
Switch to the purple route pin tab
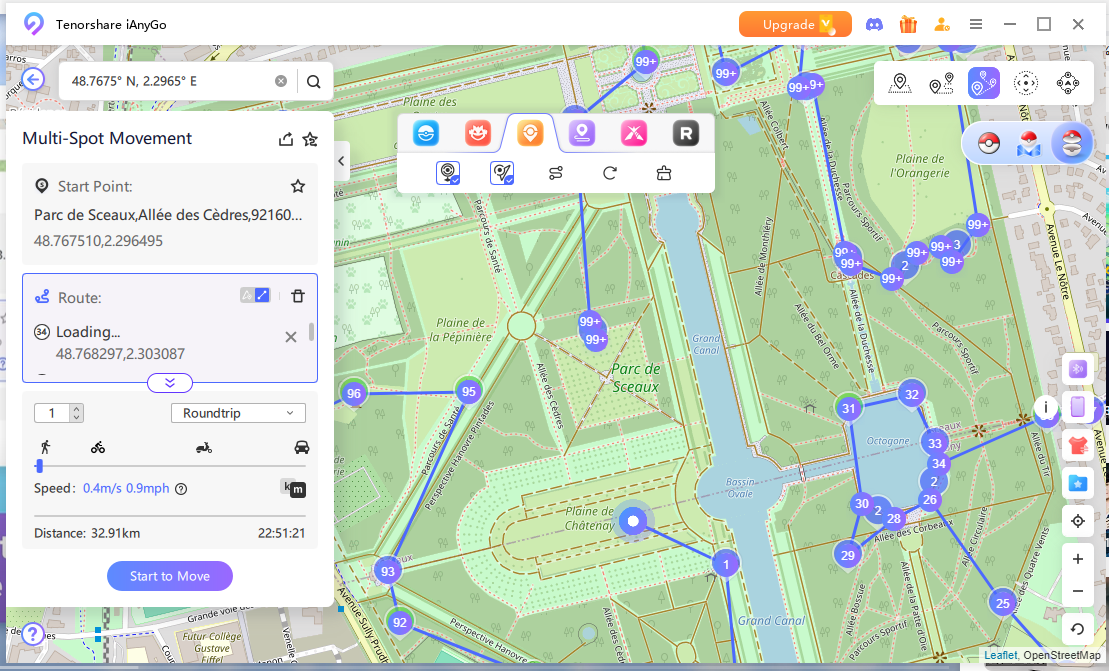[x=581, y=133]
